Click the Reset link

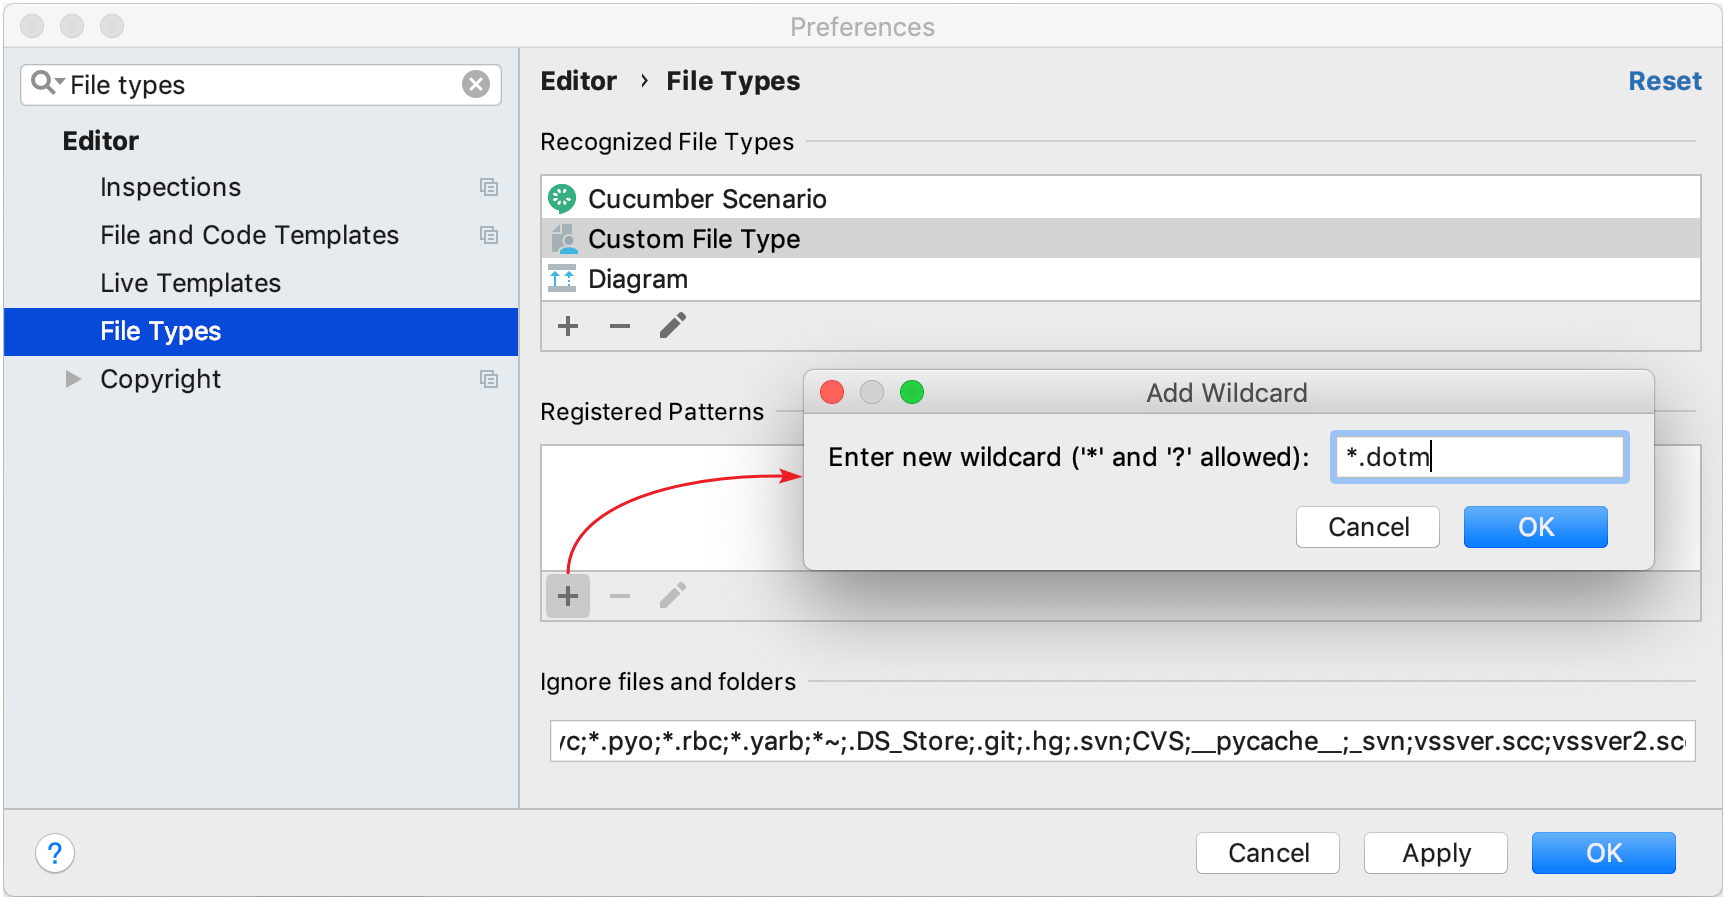tap(1664, 81)
